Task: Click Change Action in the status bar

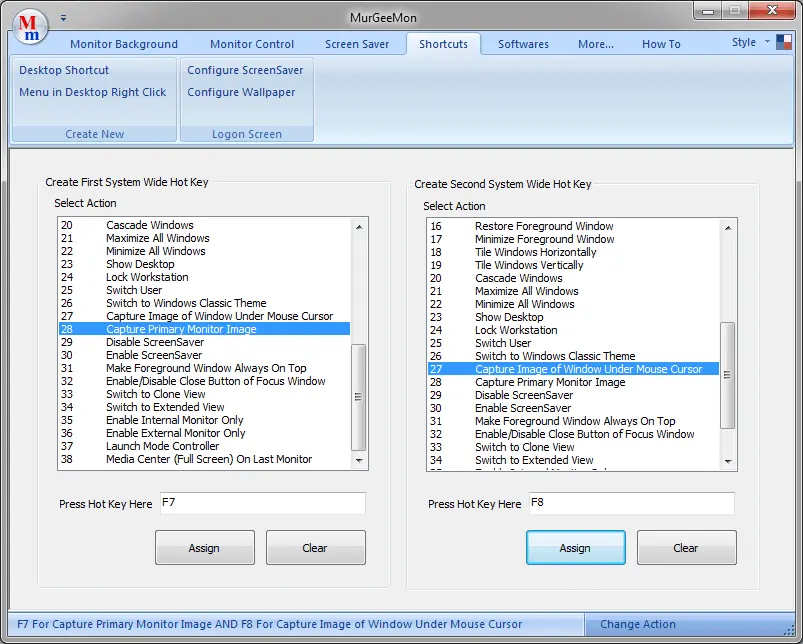Action: coord(638,624)
